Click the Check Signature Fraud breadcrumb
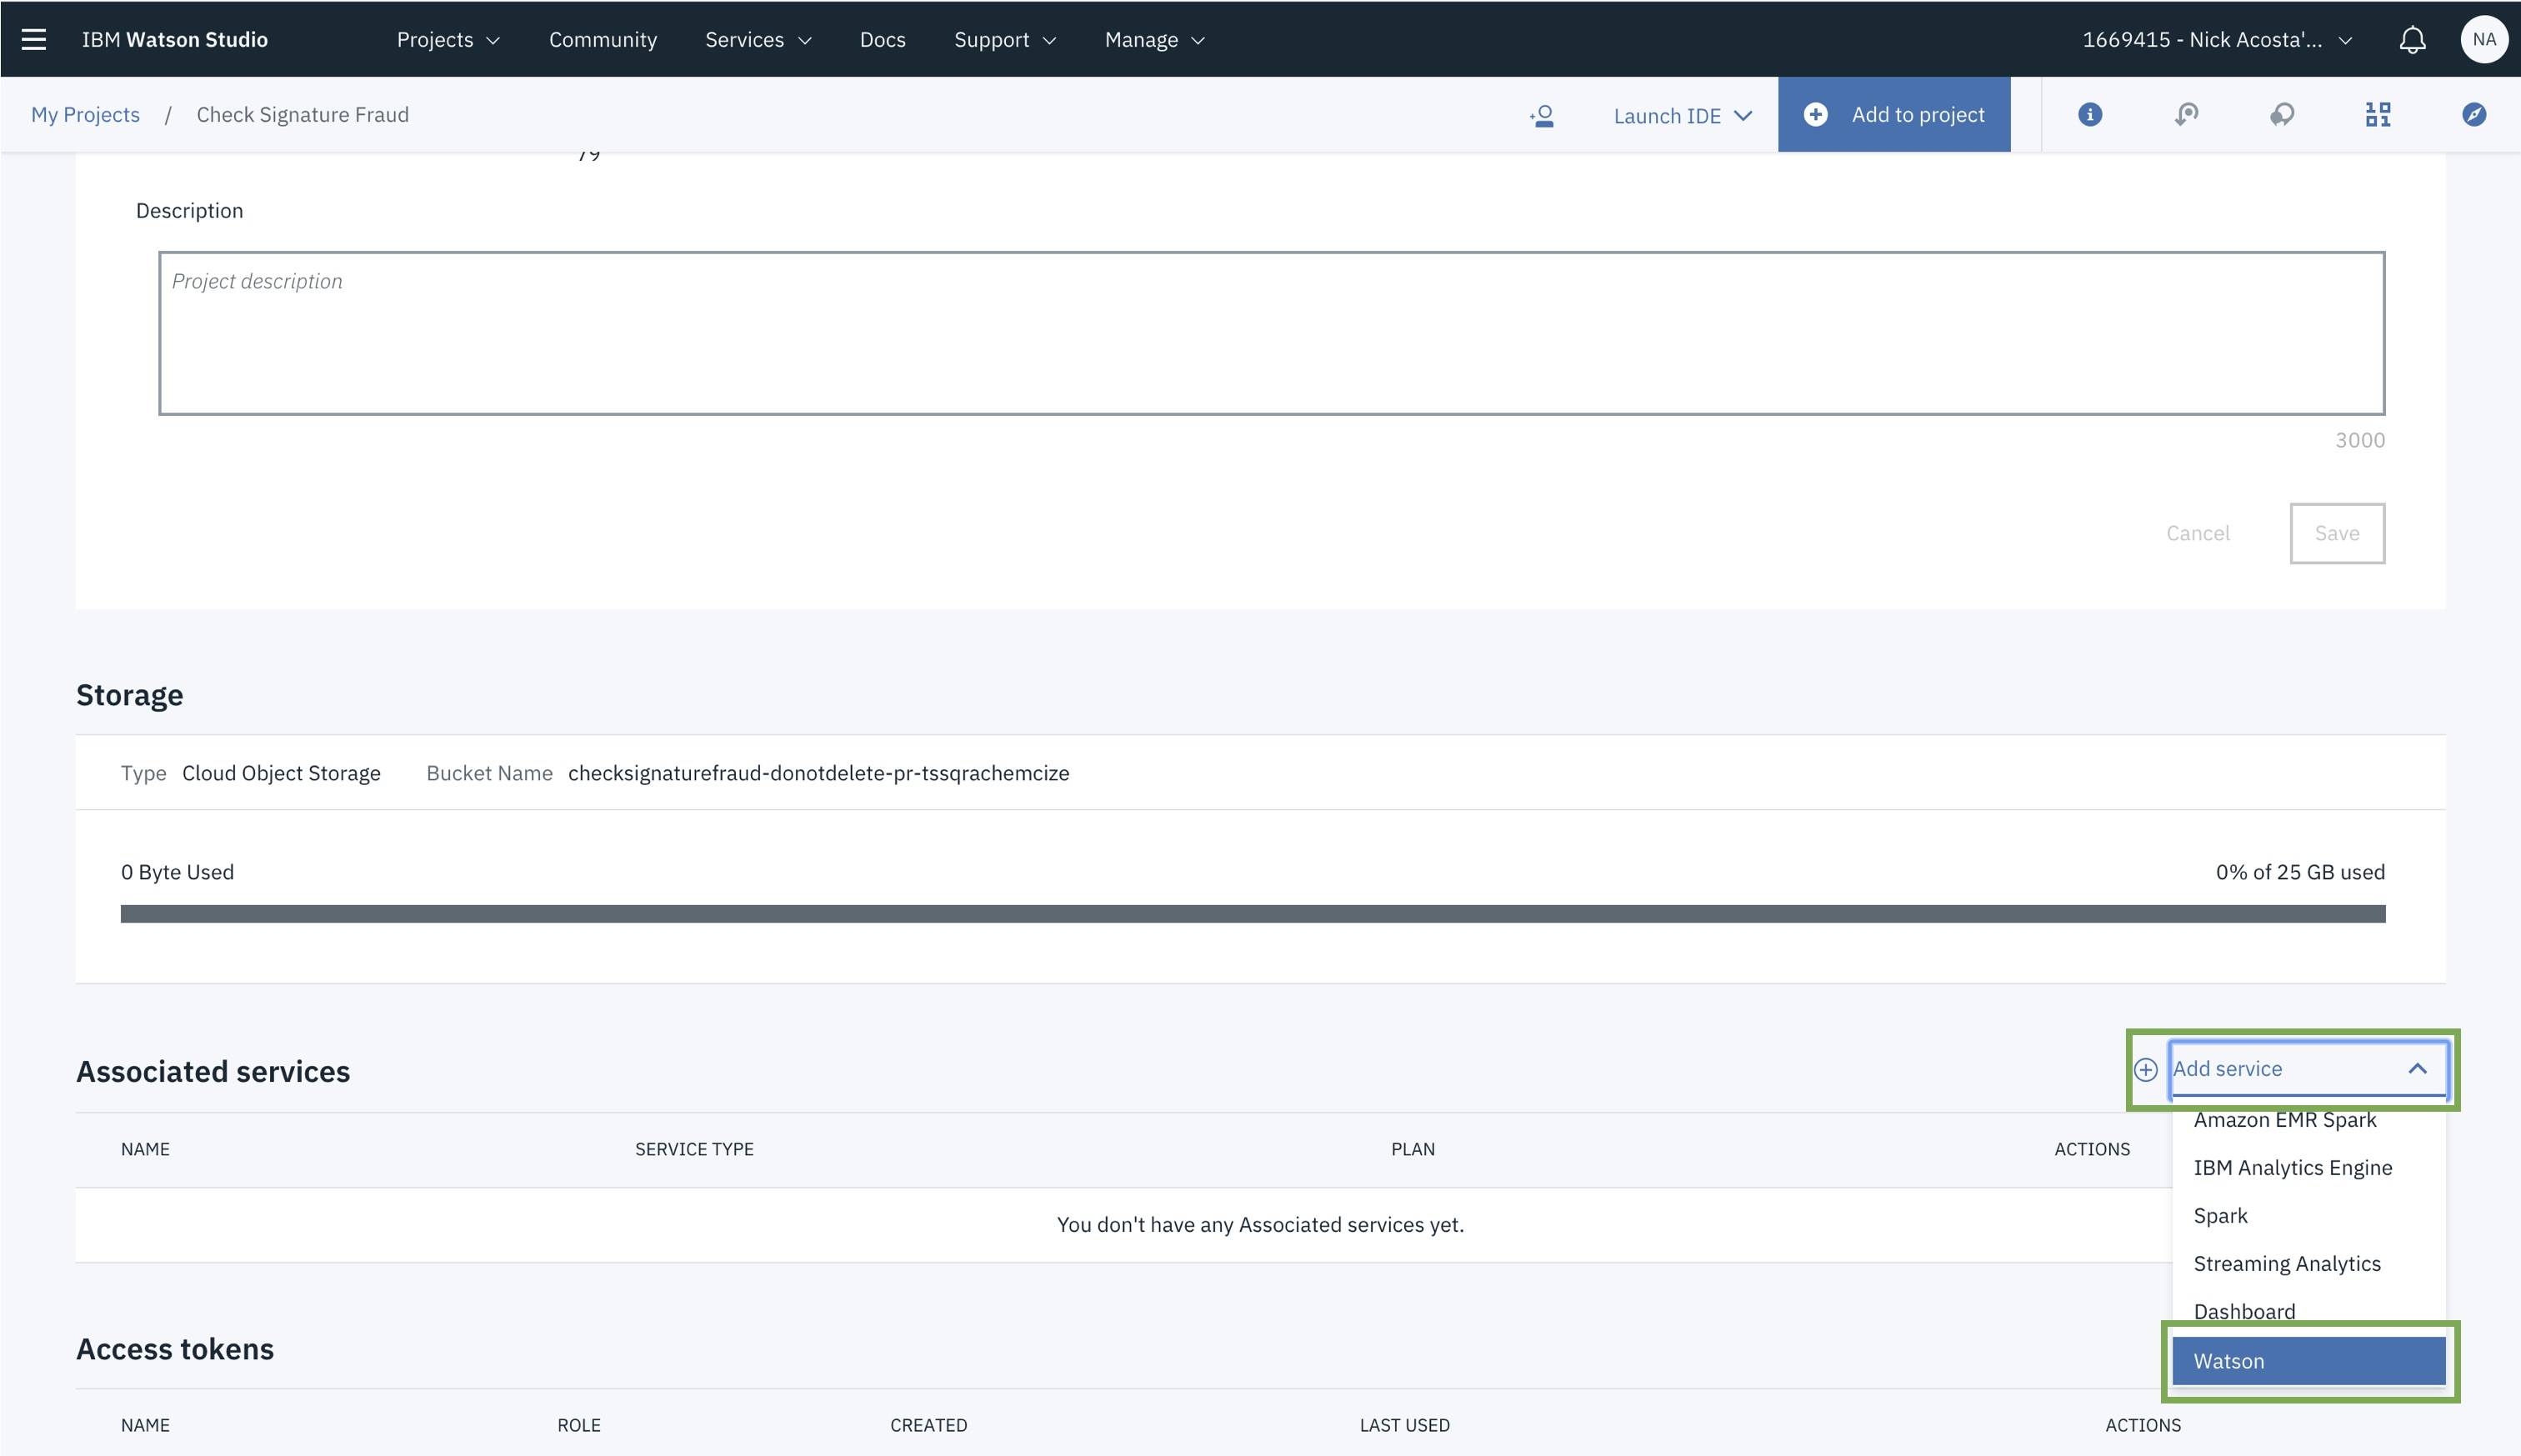2521x1456 pixels. click(x=302, y=114)
